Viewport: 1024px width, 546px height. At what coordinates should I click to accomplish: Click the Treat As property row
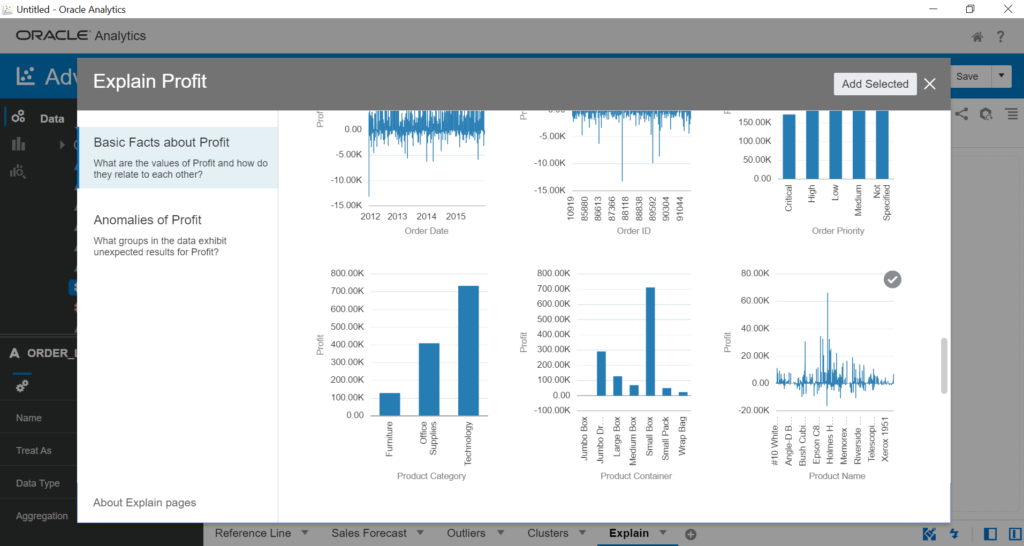click(39, 451)
